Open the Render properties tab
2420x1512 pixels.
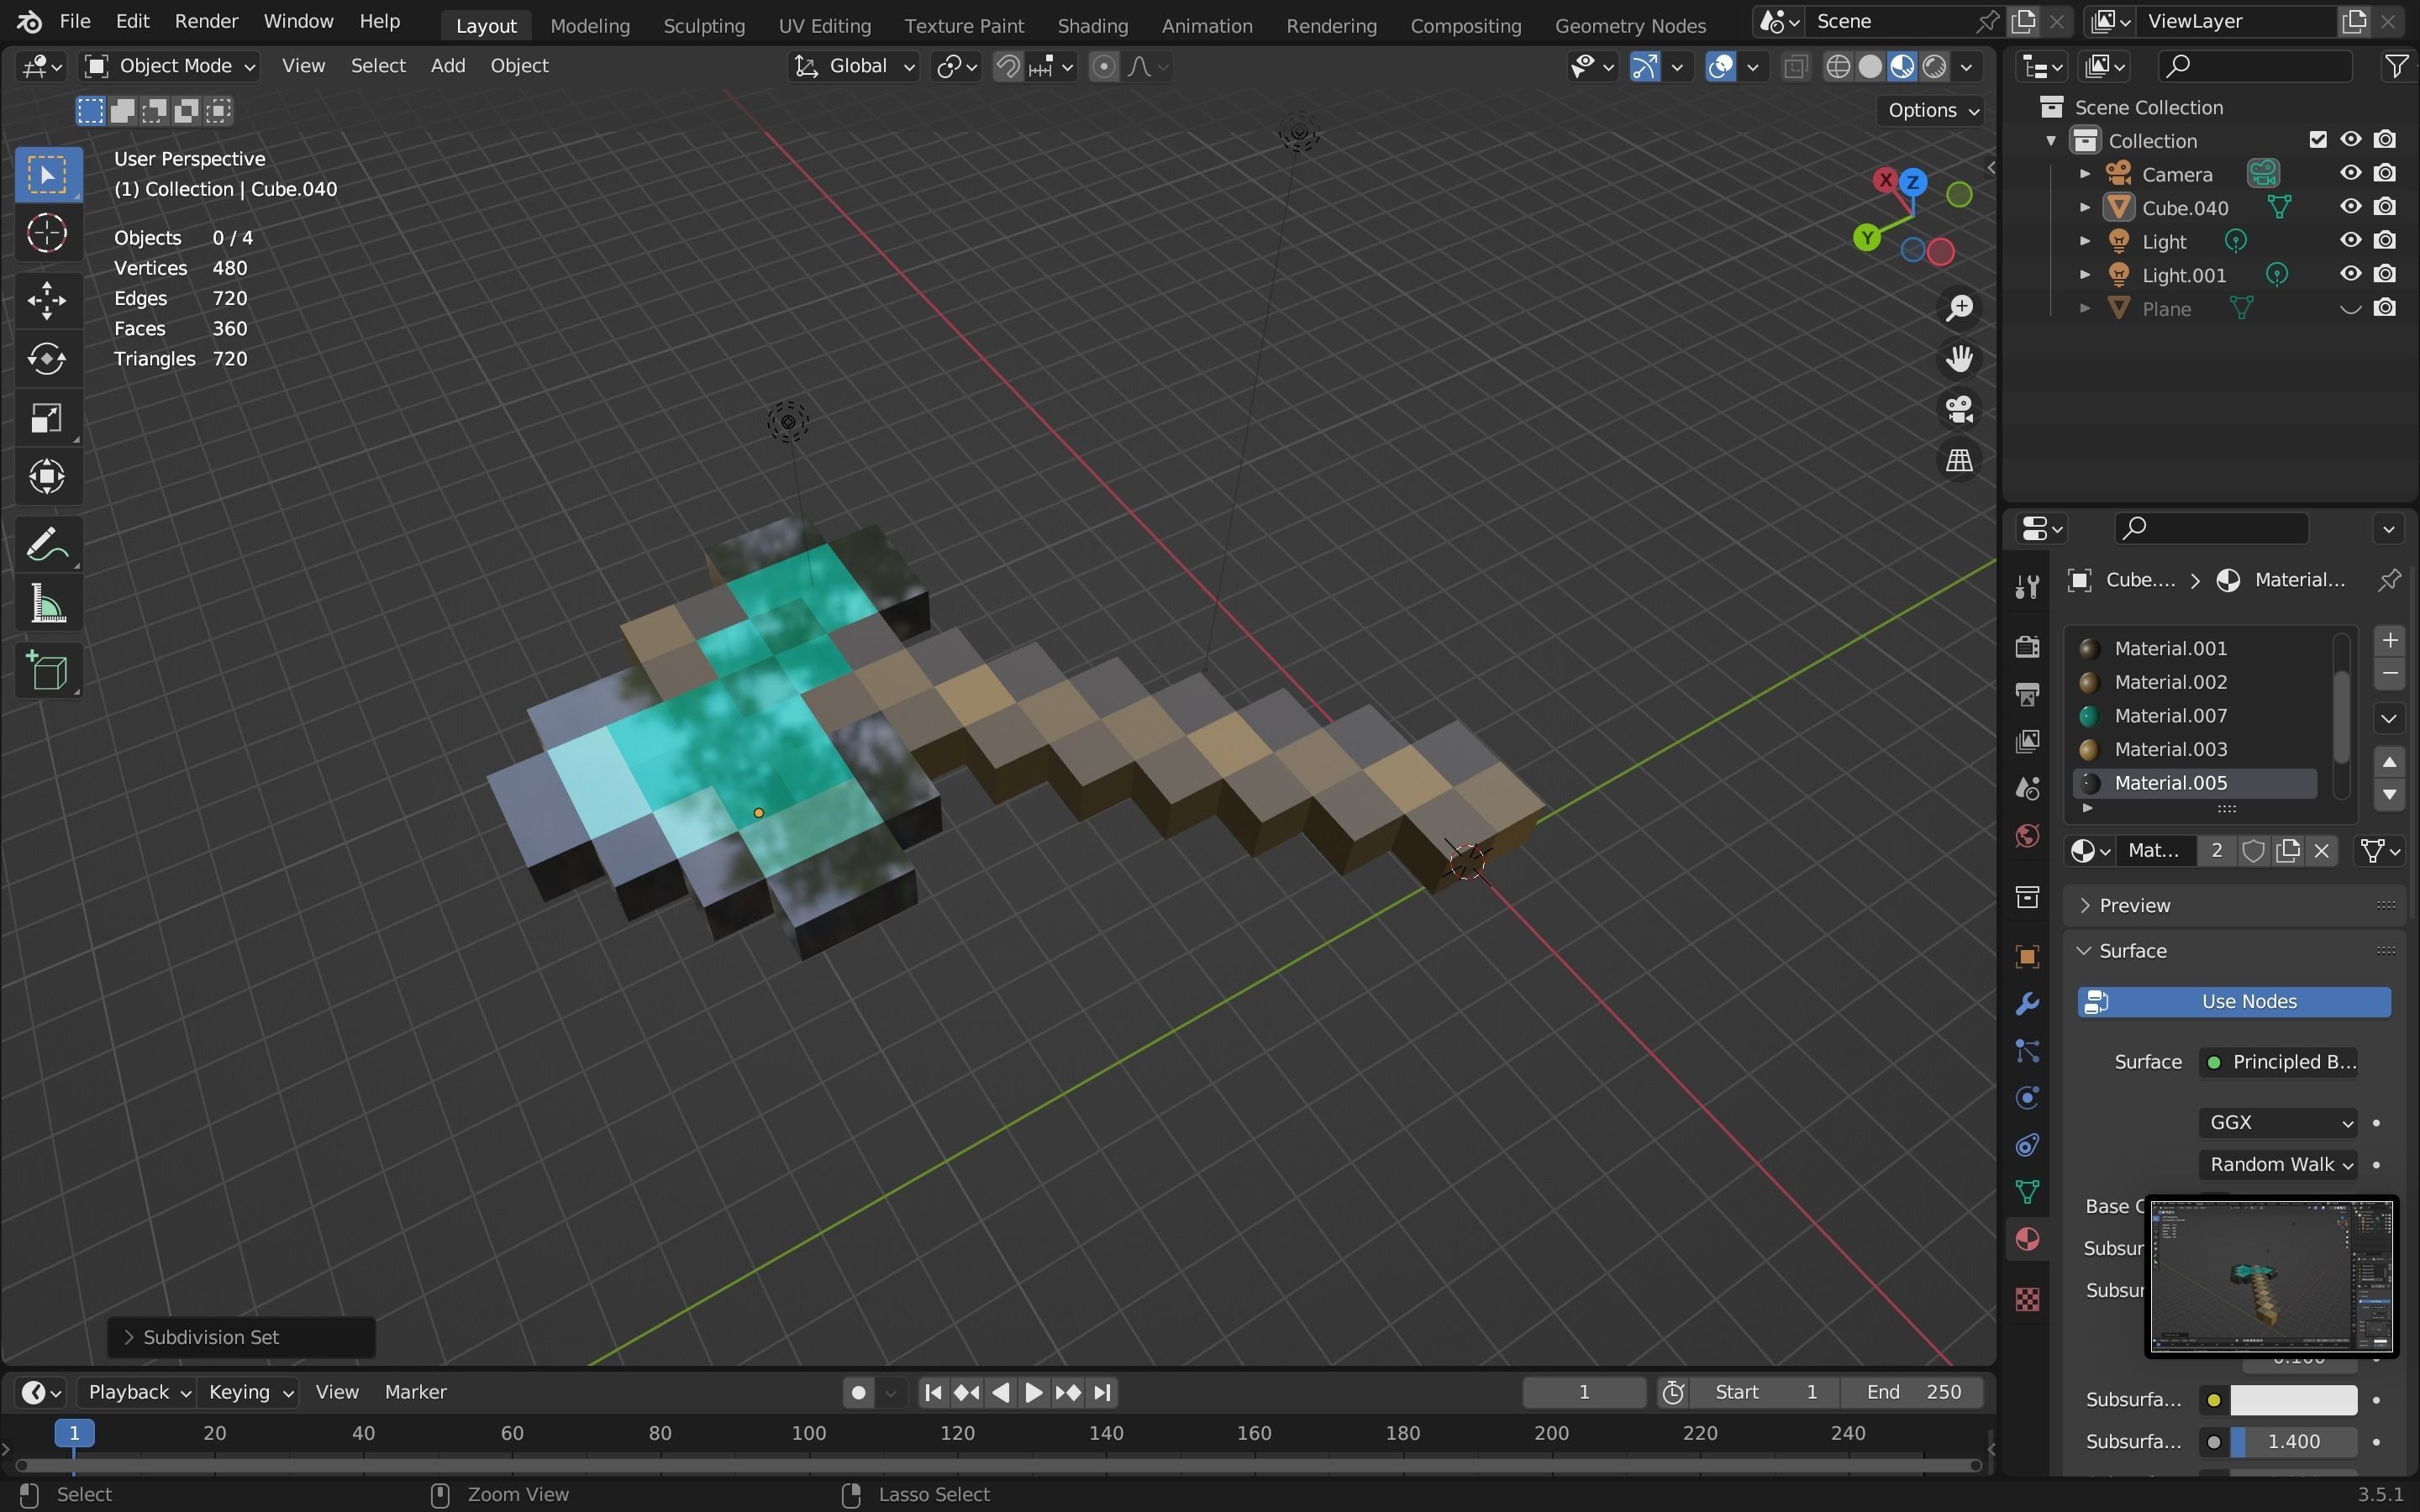(x=2027, y=647)
